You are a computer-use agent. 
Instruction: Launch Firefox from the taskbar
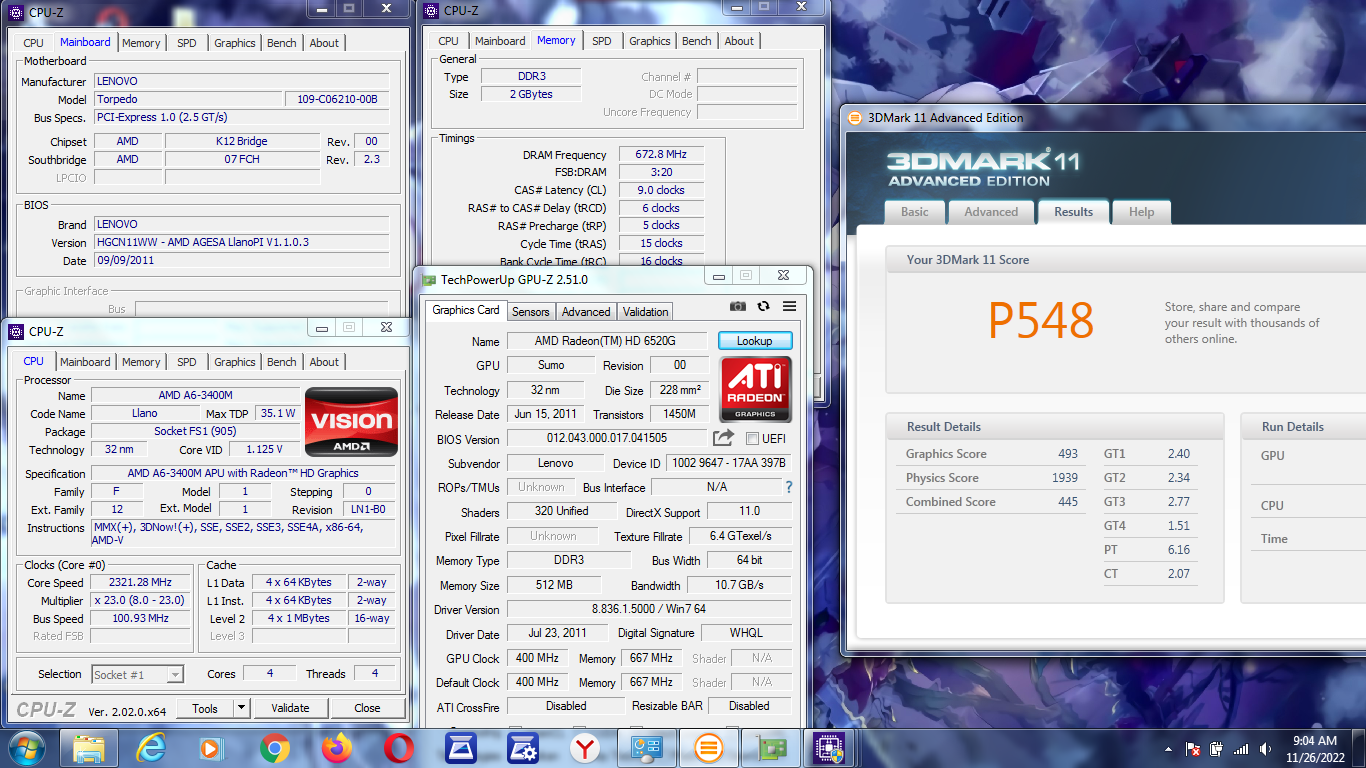click(x=337, y=748)
